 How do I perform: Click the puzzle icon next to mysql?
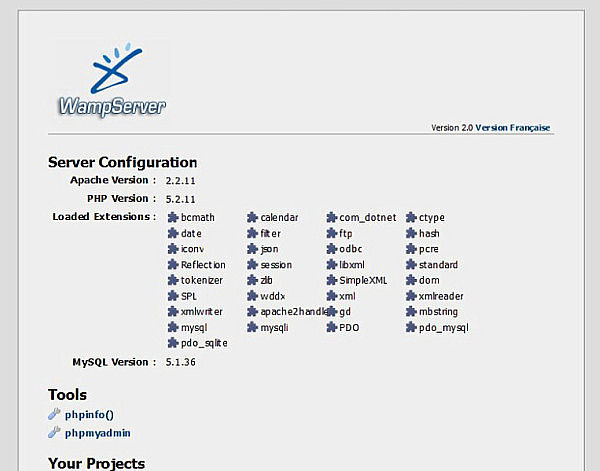(173, 328)
